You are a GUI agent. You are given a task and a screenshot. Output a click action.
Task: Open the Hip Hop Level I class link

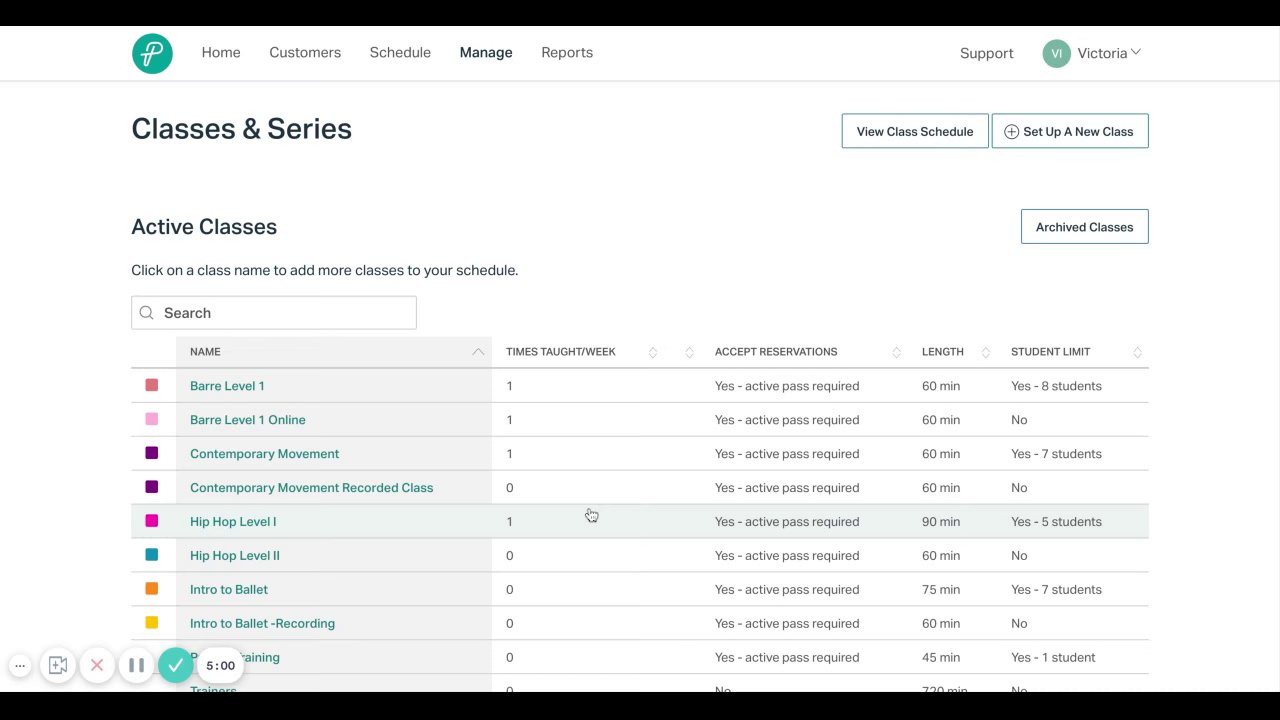tap(233, 522)
